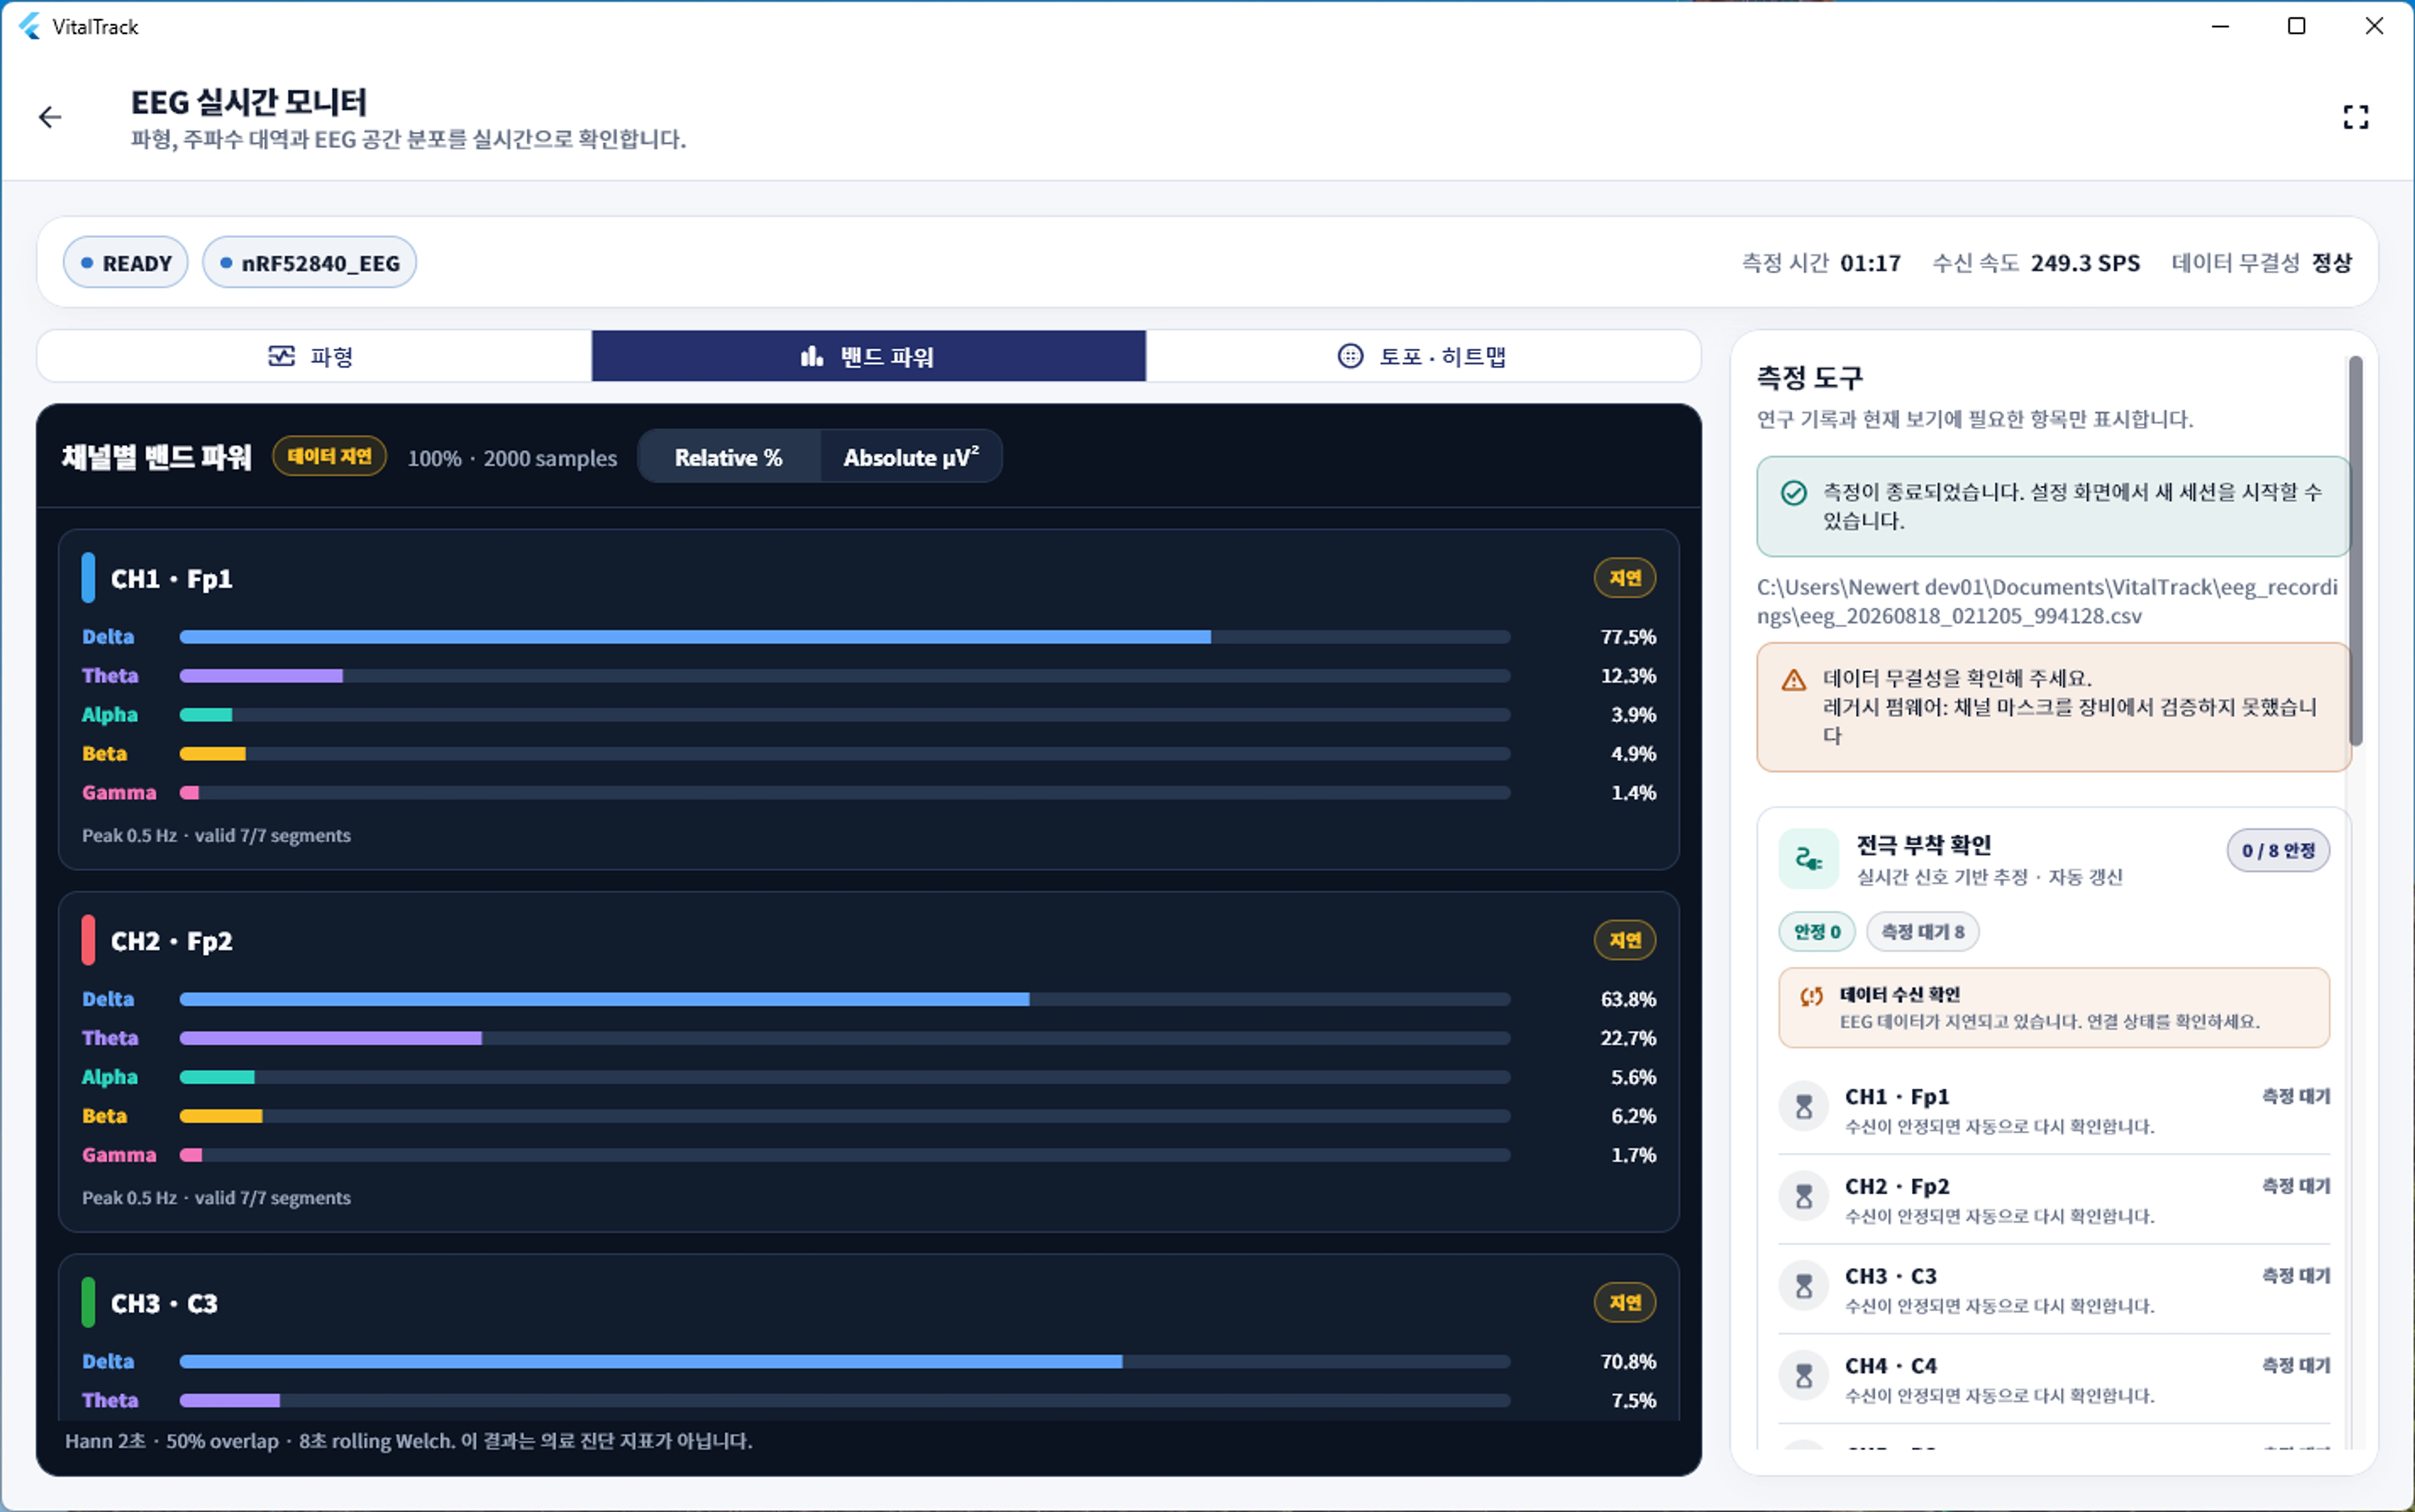Click CH1 Delta power bar
The image size is (2415, 1512).
coord(845,637)
